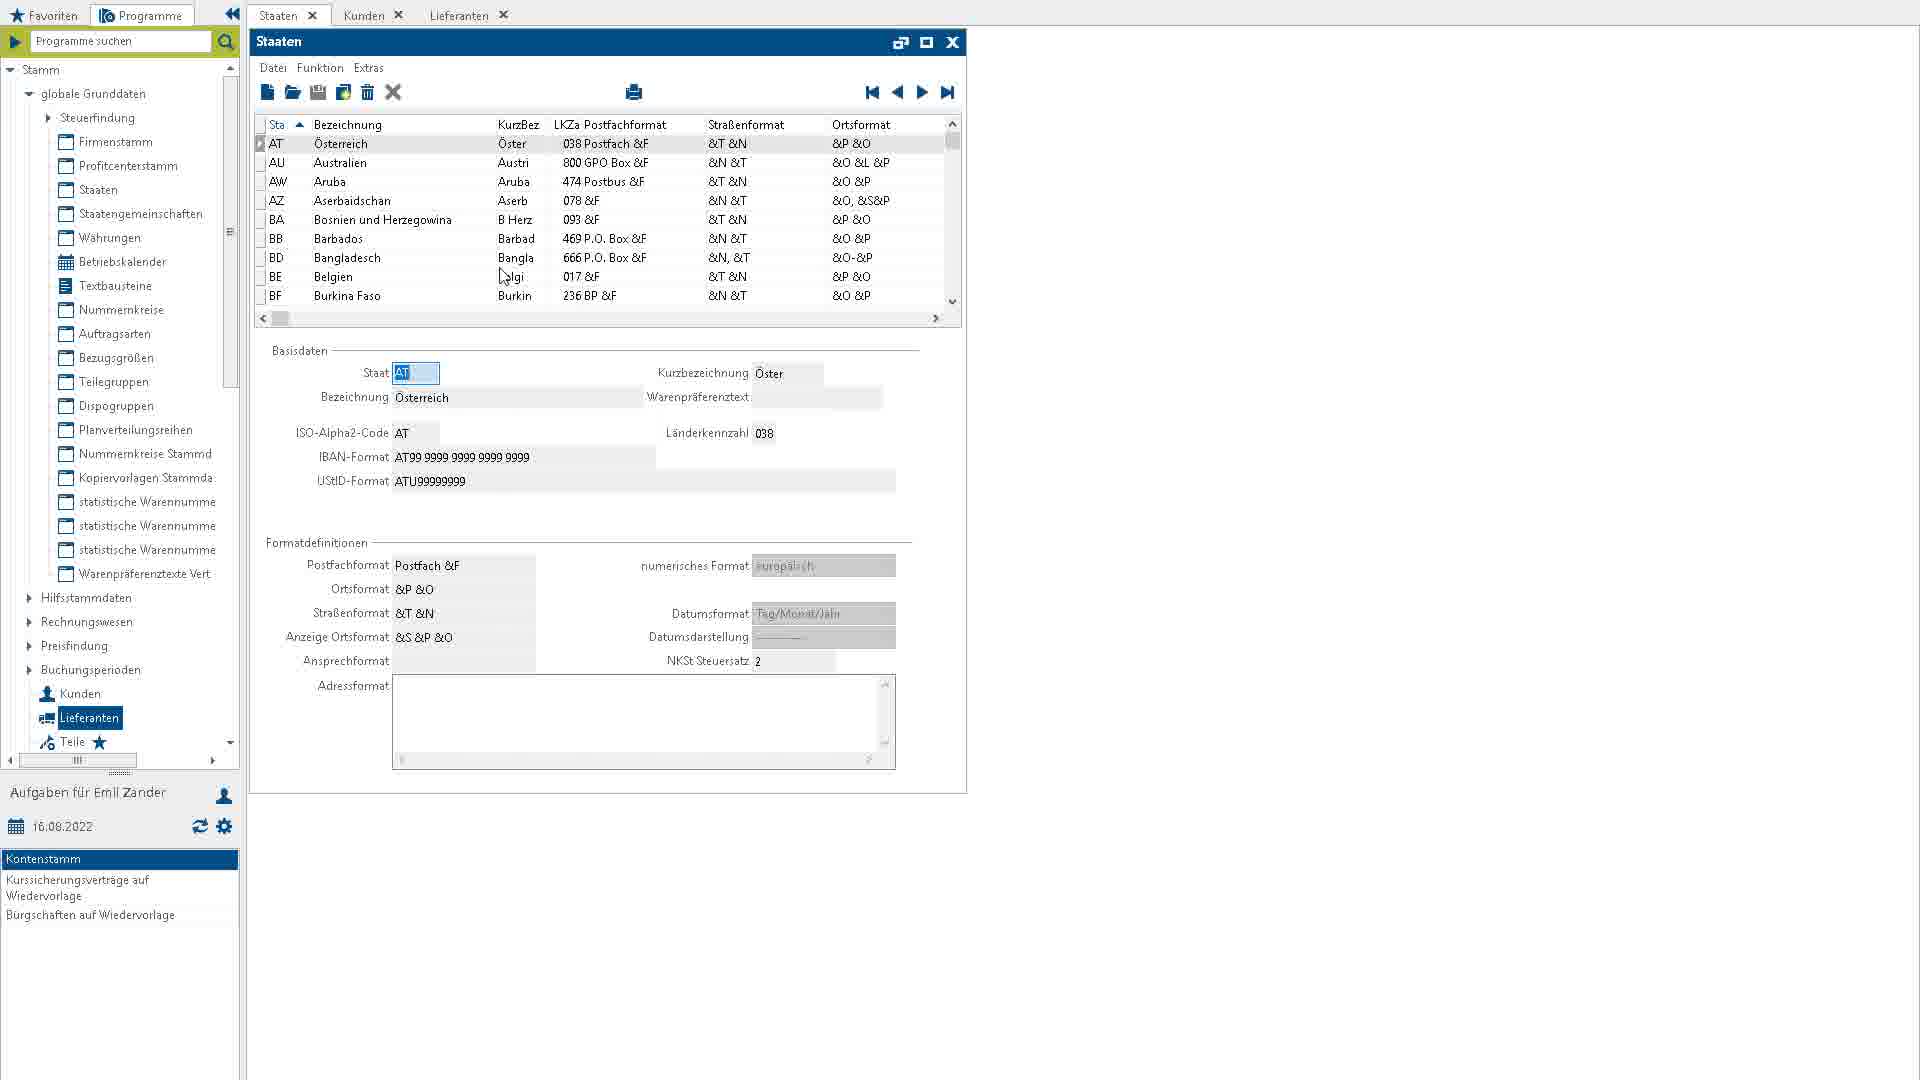1920x1080 pixels.
Task: Switch to the Favoriten tab
Action: click(x=44, y=15)
